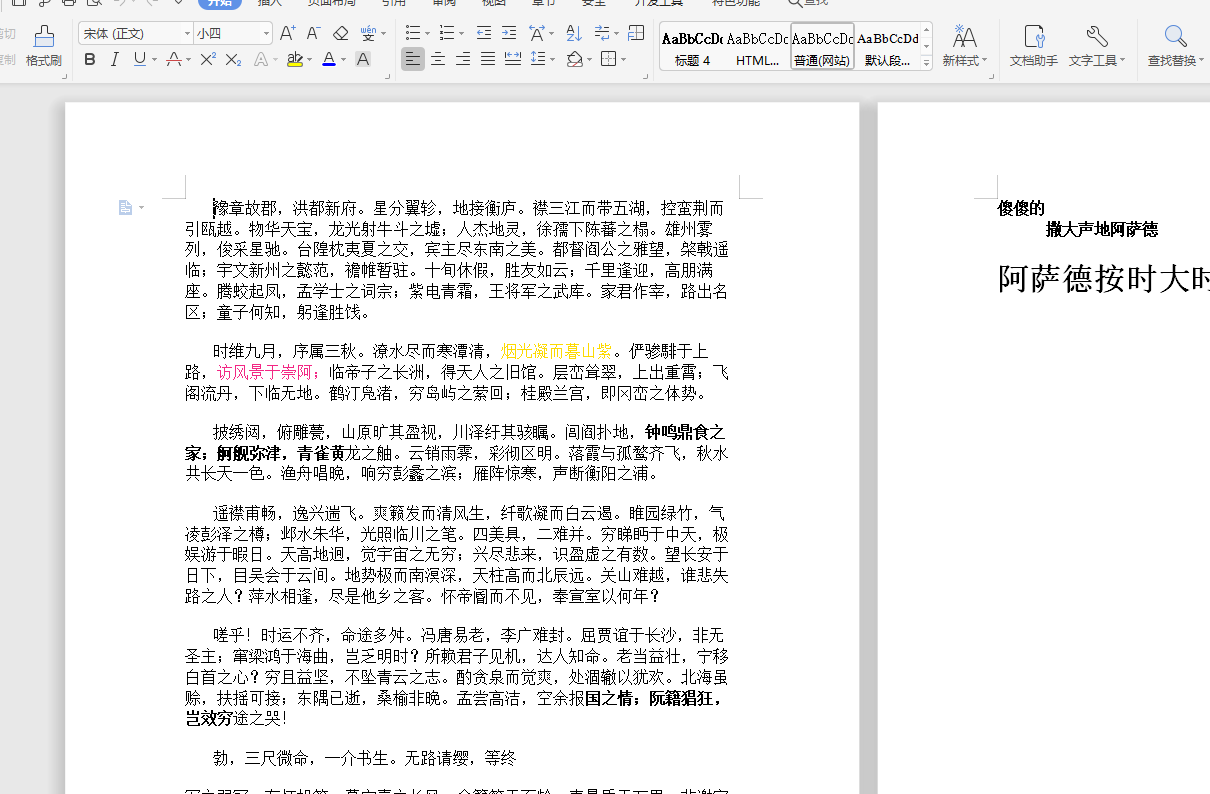Click the sort A-Z icon
1210x794 pixels.
click(x=573, y=34)
